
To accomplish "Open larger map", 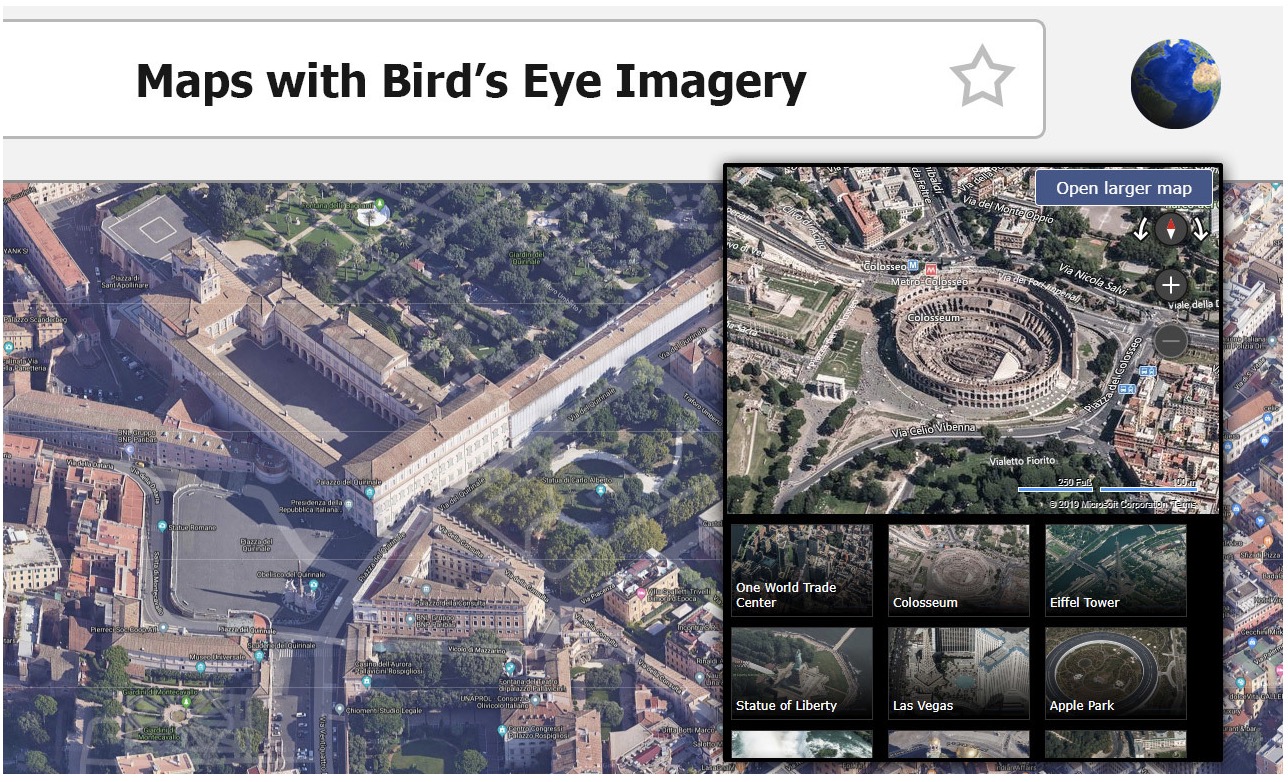I will [1124, 188].
